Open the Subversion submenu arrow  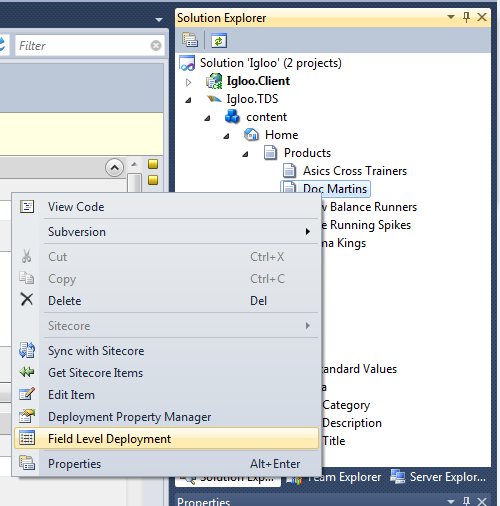click(308, 231)
